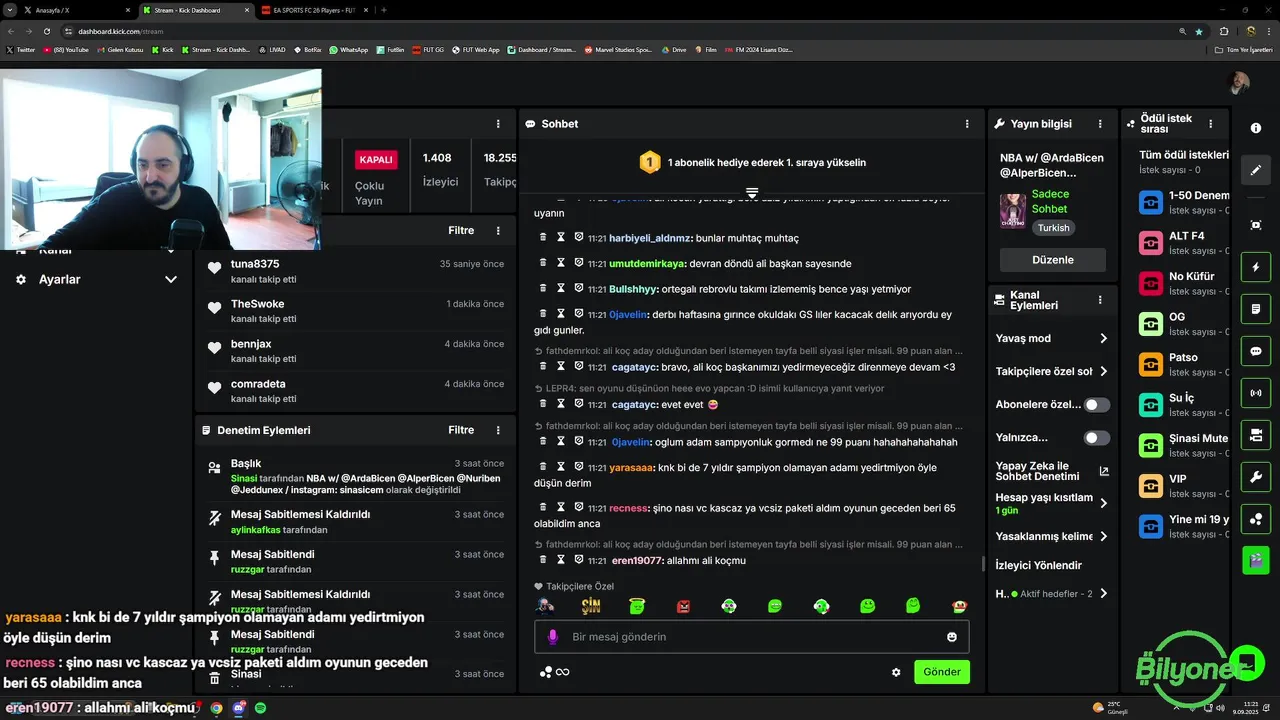Click the phone icon for No Küfür reward

(1151, 283)
